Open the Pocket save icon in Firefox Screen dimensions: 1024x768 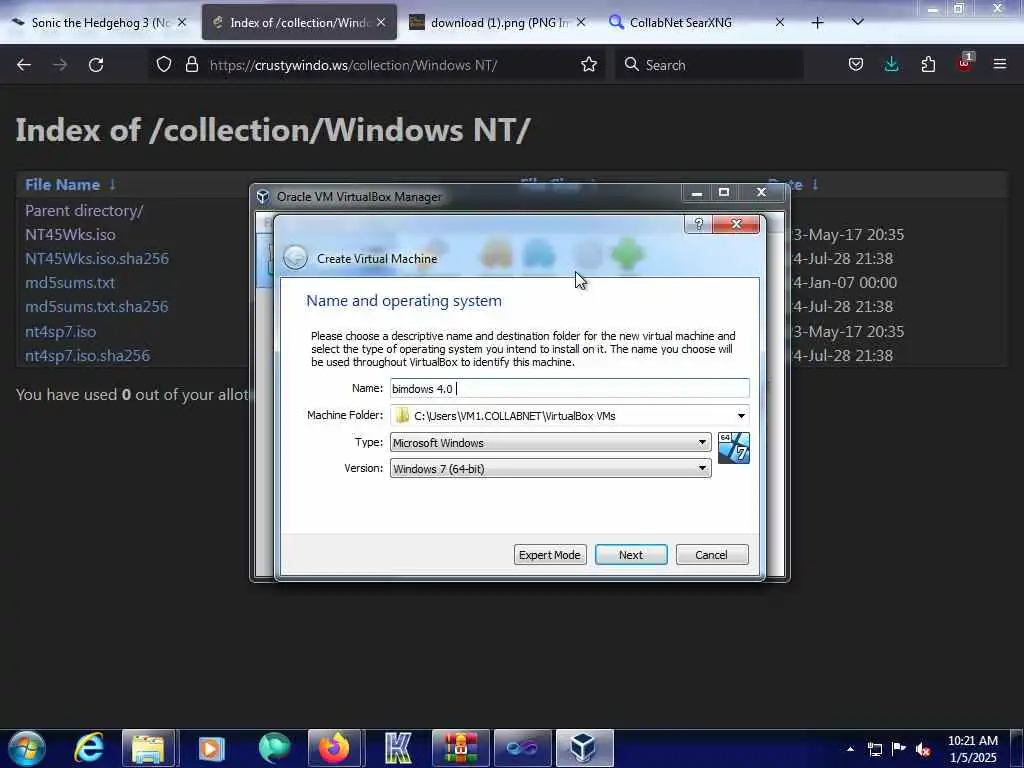[856, 65]
